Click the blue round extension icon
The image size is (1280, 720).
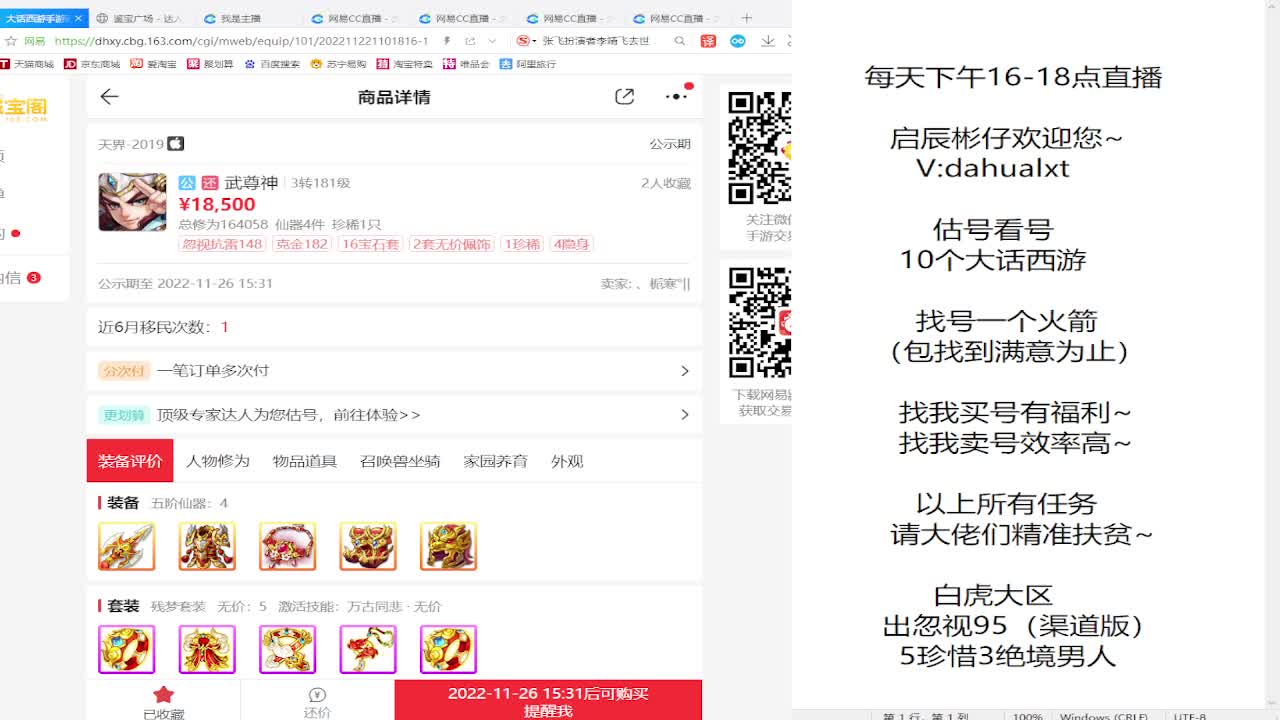tap(737, 41)
